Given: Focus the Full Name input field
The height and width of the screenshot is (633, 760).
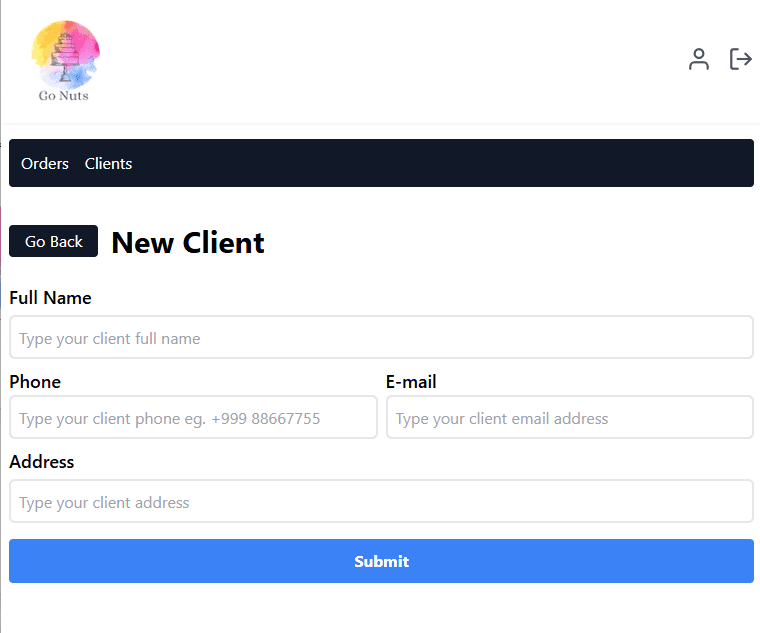Looking at the screenshot, I should (381, 337).
